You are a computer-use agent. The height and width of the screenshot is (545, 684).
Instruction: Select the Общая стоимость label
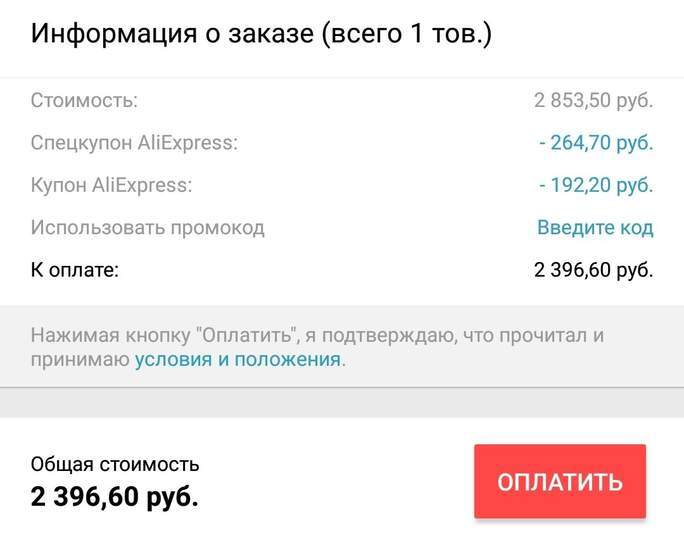(115, 464)
